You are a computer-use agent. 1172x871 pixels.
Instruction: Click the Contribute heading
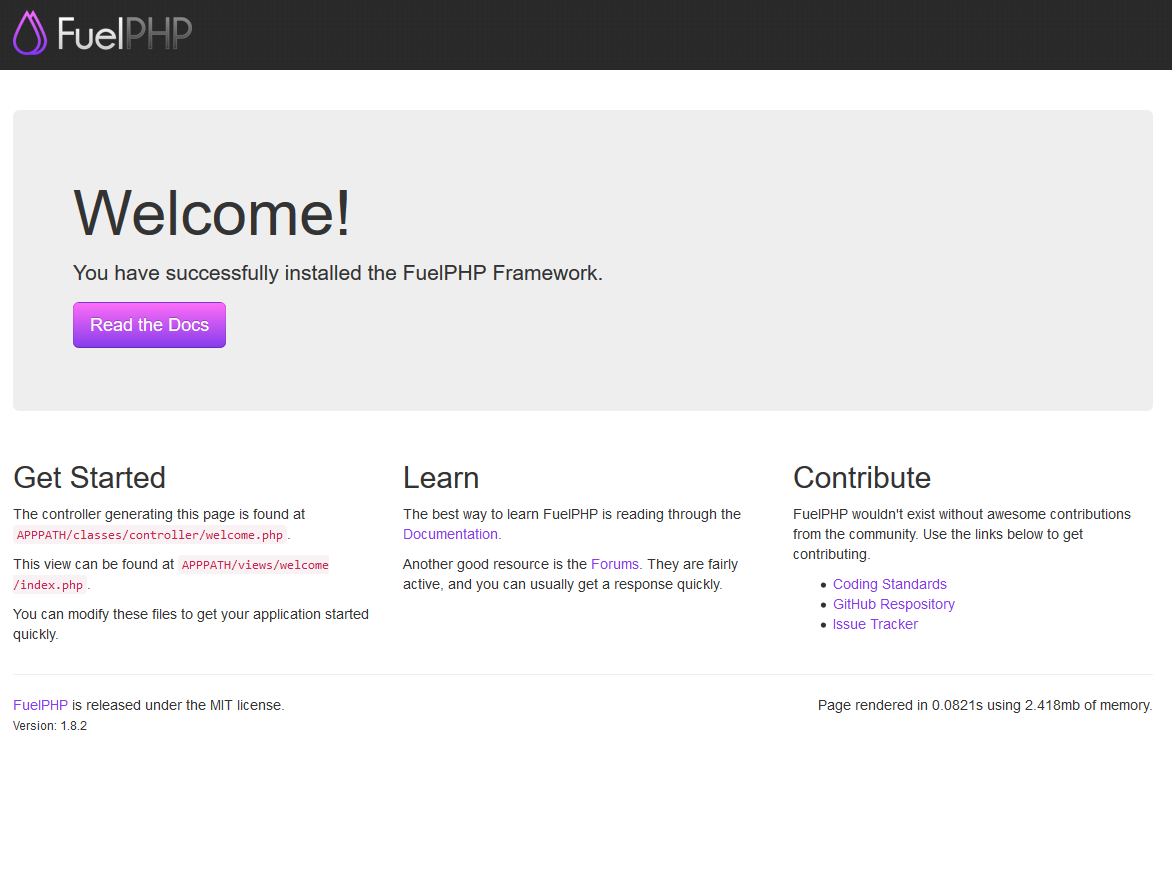pos(862,478)
